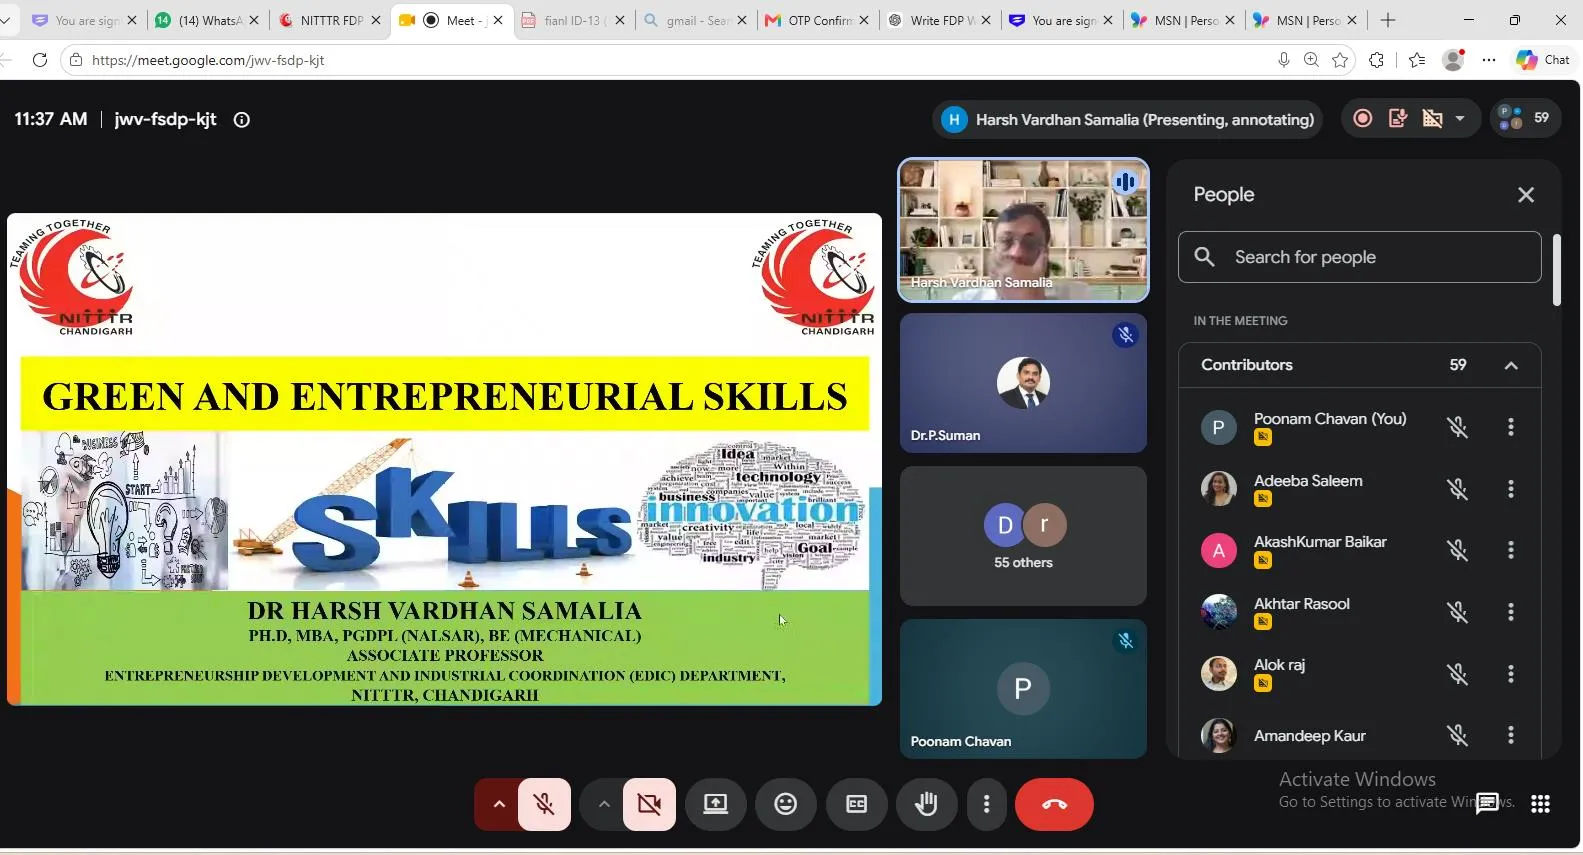Viewport: 1583px width, 855px height.
Task: Open more actions for Poonam Chavan (You)
Action: pyautogui.click(x=1510, y=427)
